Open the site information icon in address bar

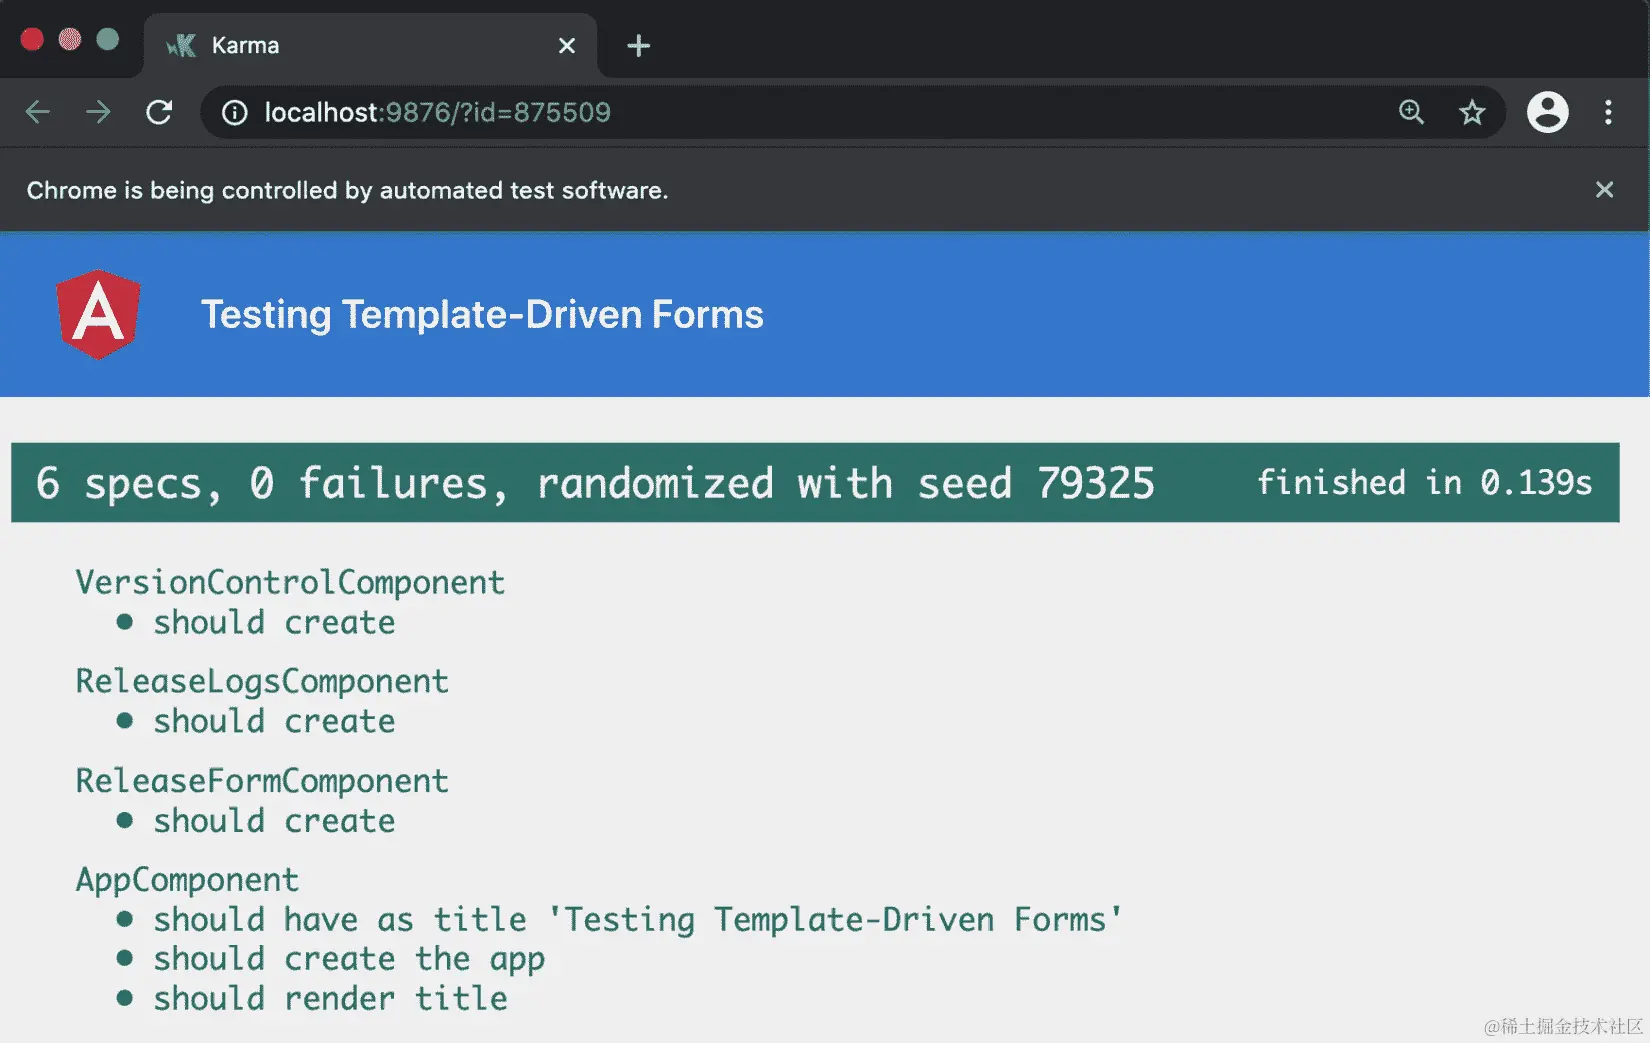pyautogui.click(x=234, y=112)
